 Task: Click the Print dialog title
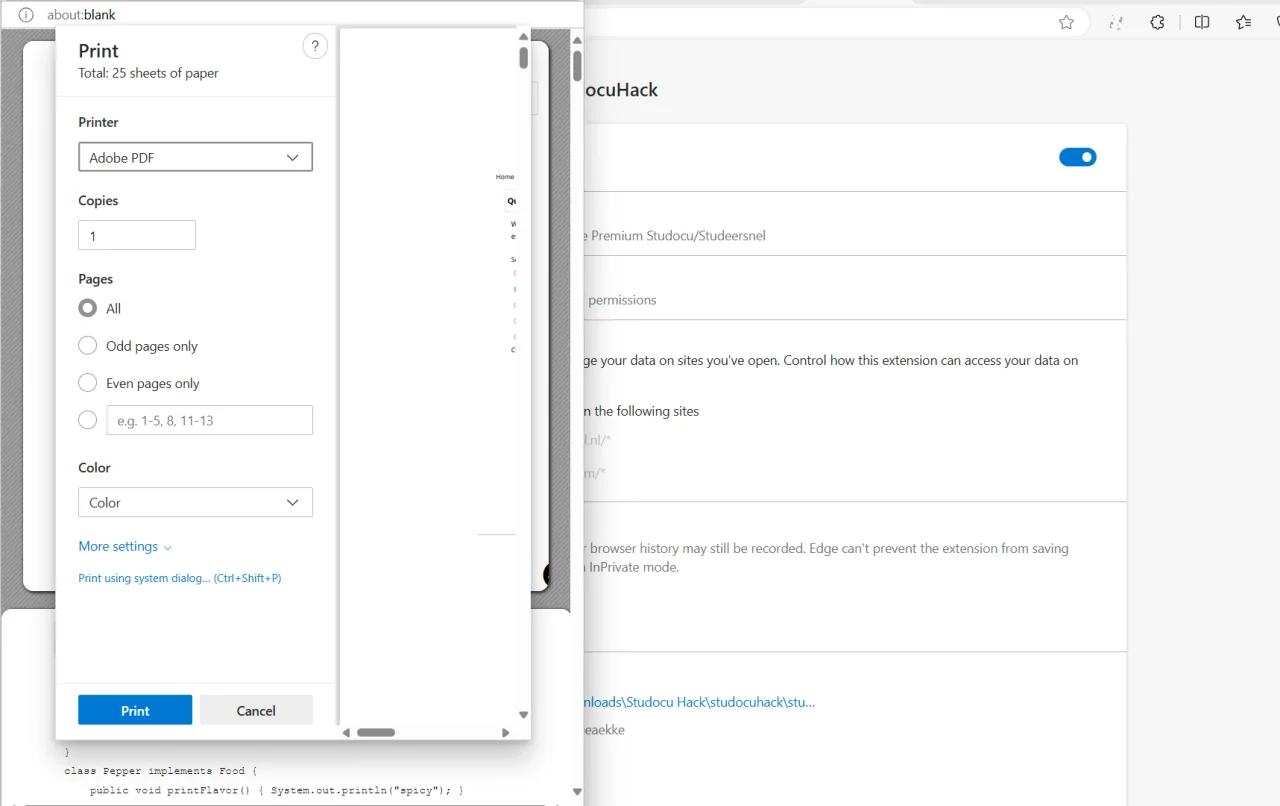98,51
